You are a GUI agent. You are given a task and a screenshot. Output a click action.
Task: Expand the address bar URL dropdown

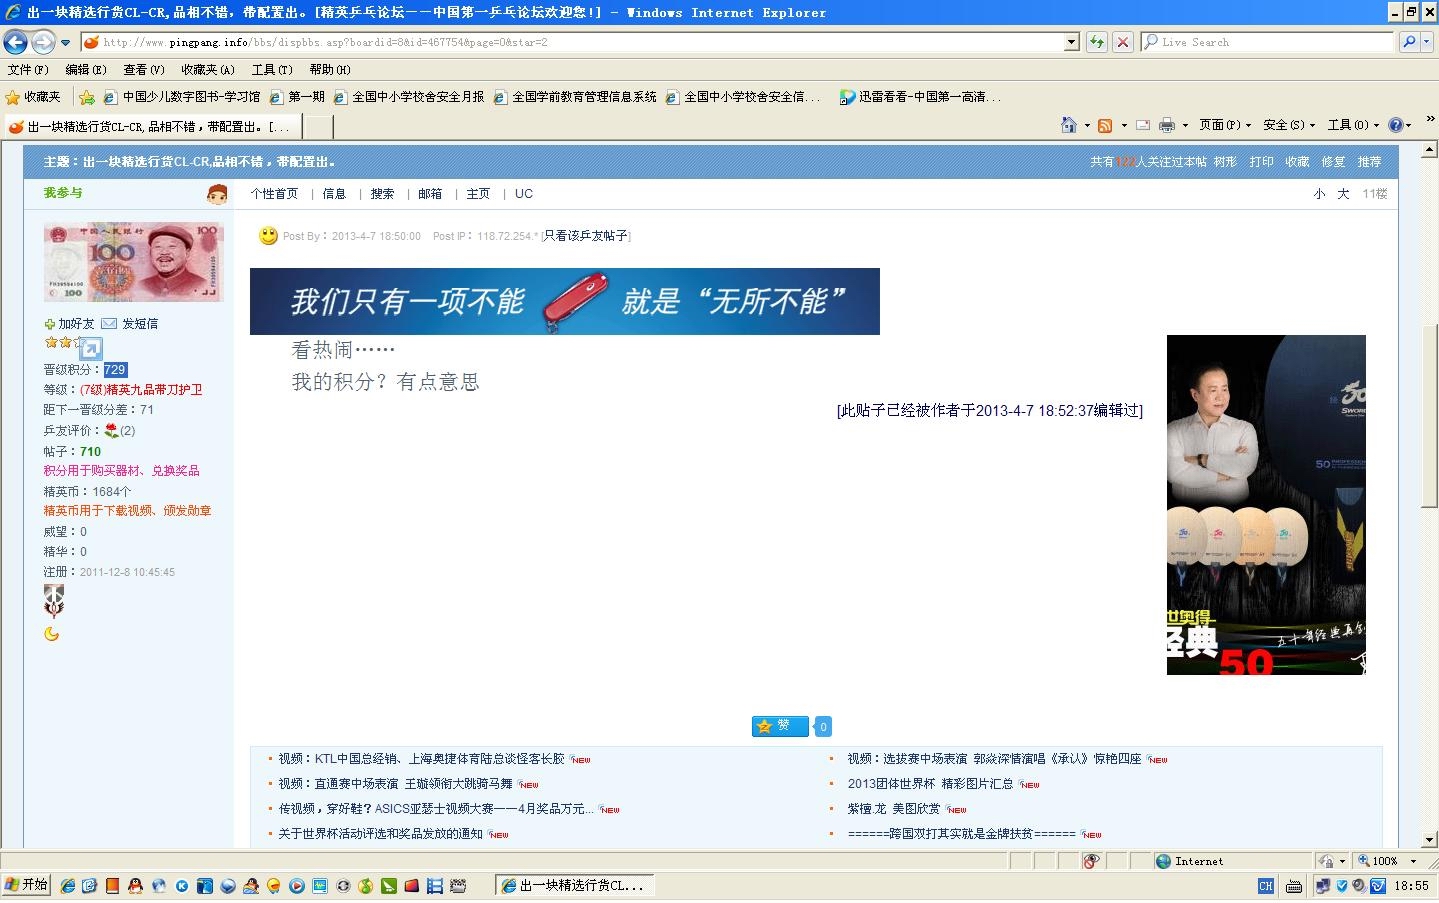1071,42
